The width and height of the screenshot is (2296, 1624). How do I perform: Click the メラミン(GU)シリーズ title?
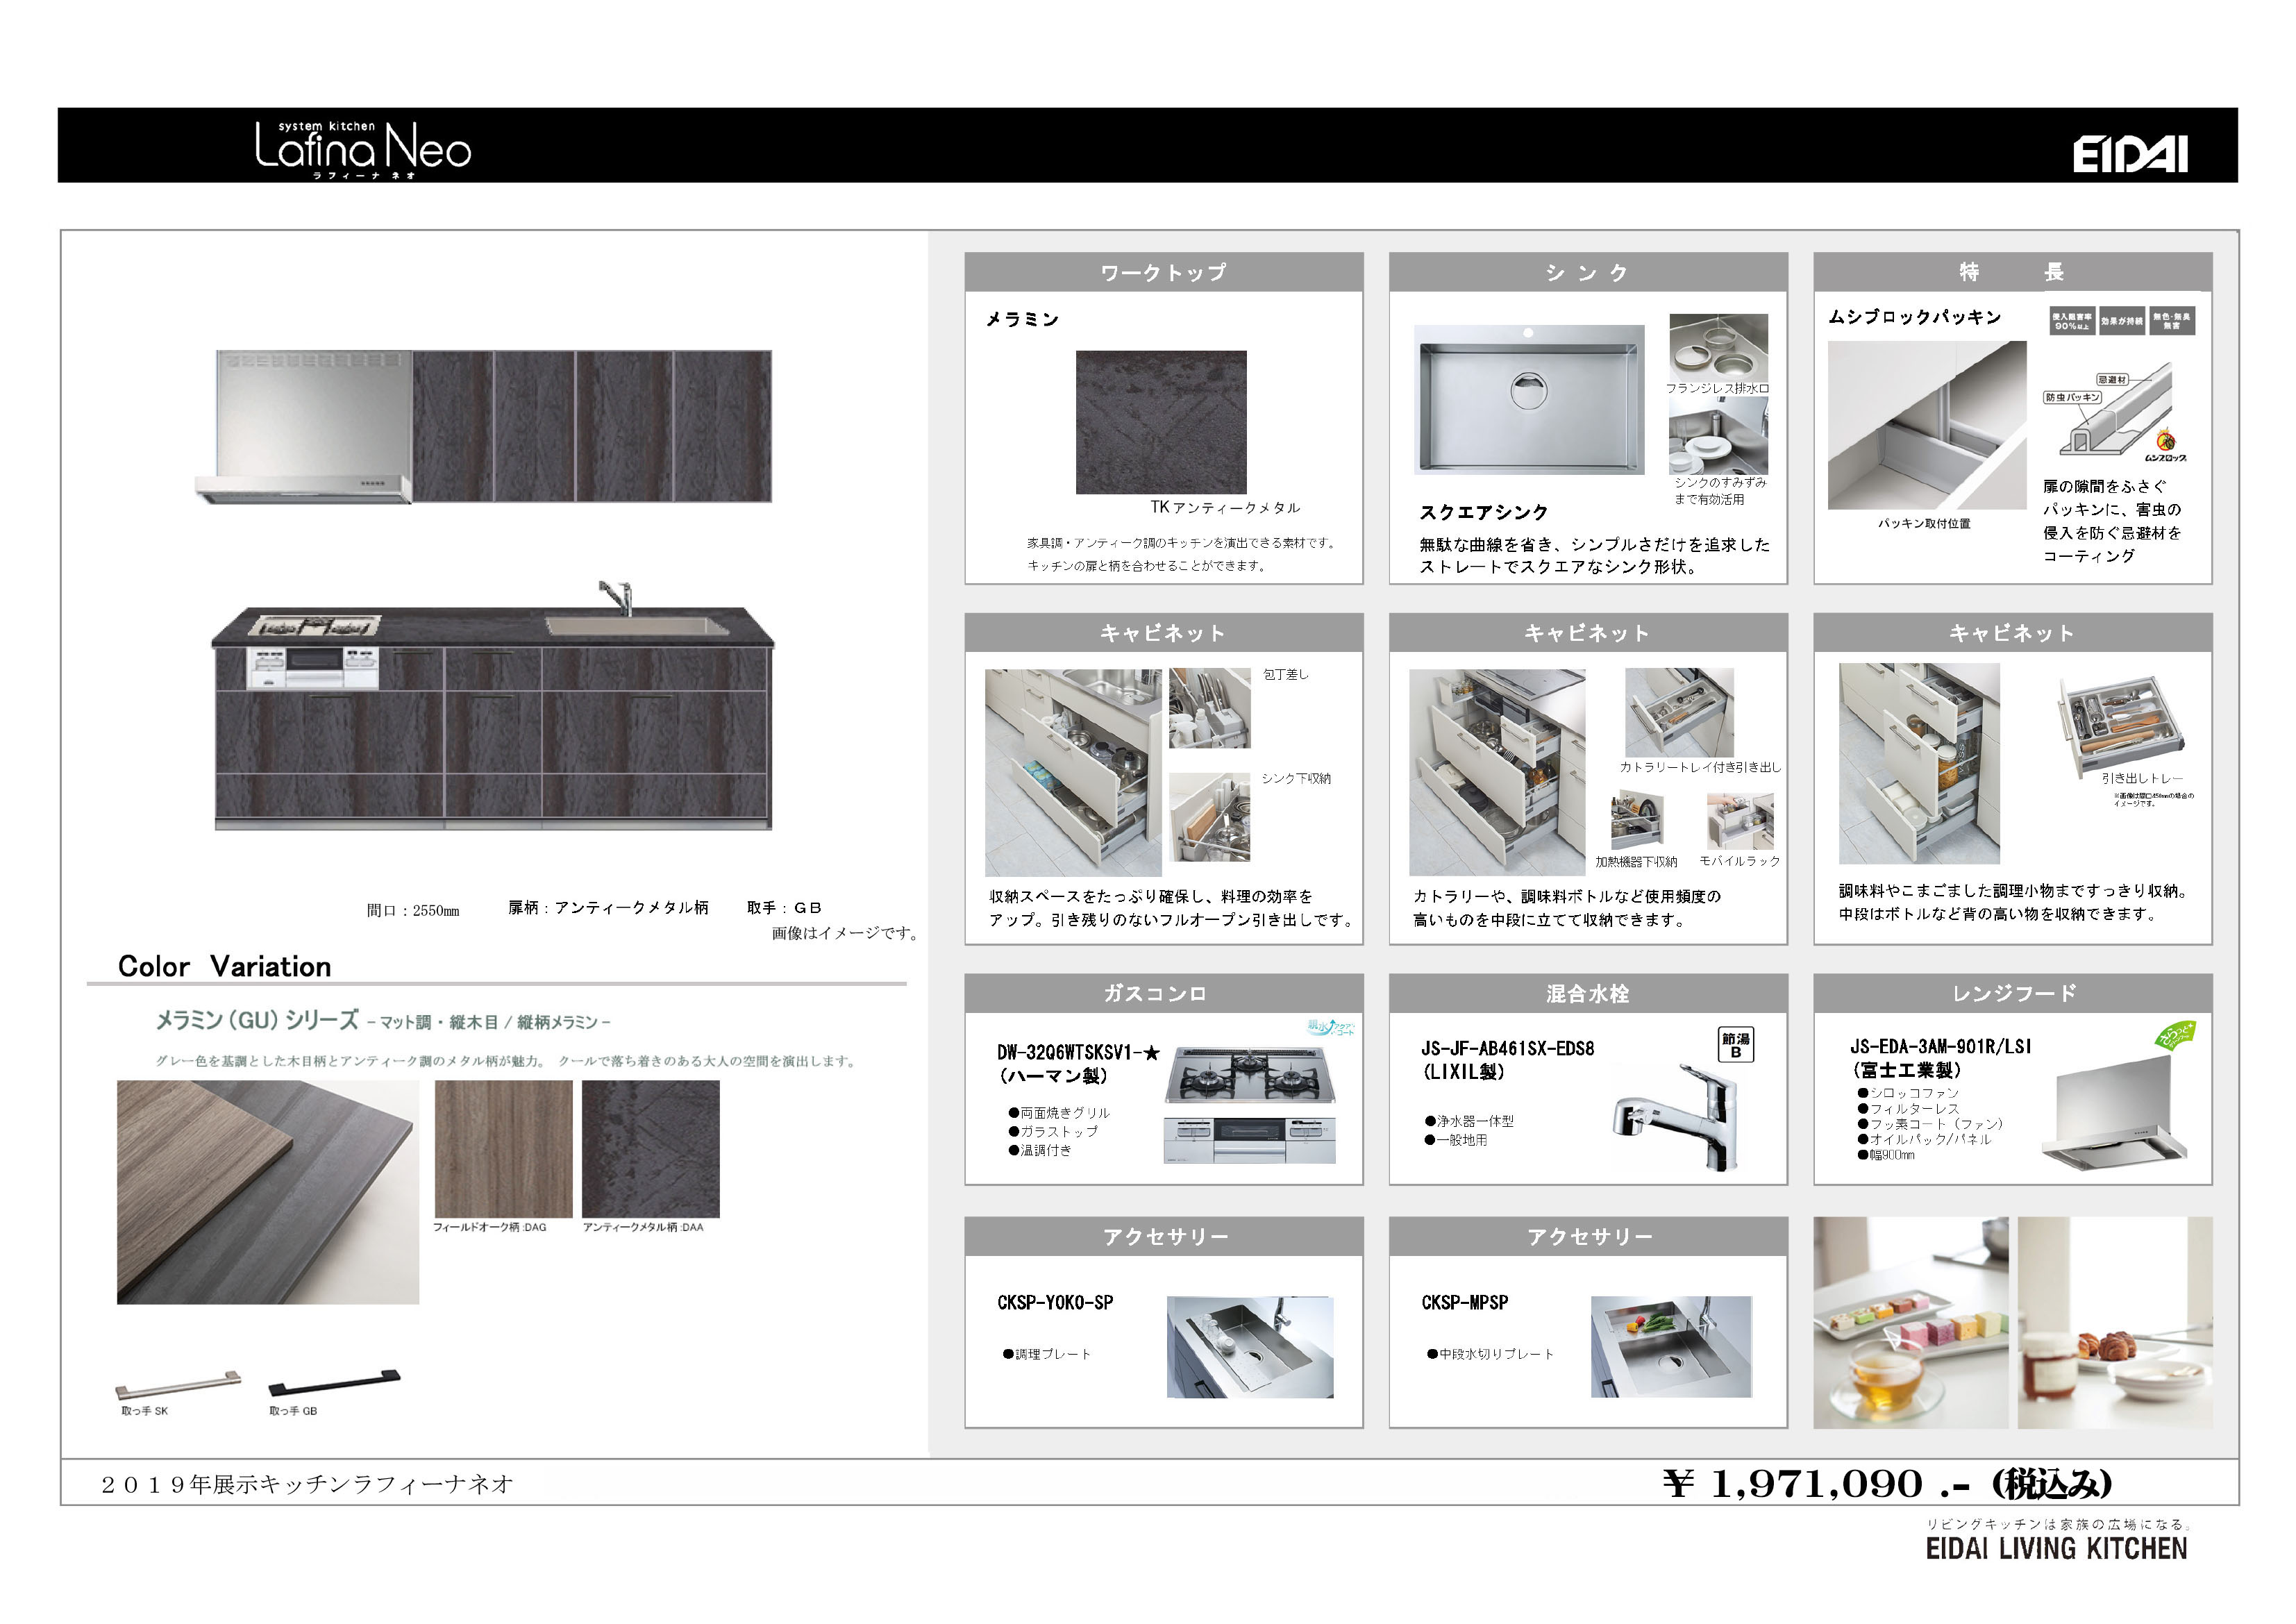257,1020
